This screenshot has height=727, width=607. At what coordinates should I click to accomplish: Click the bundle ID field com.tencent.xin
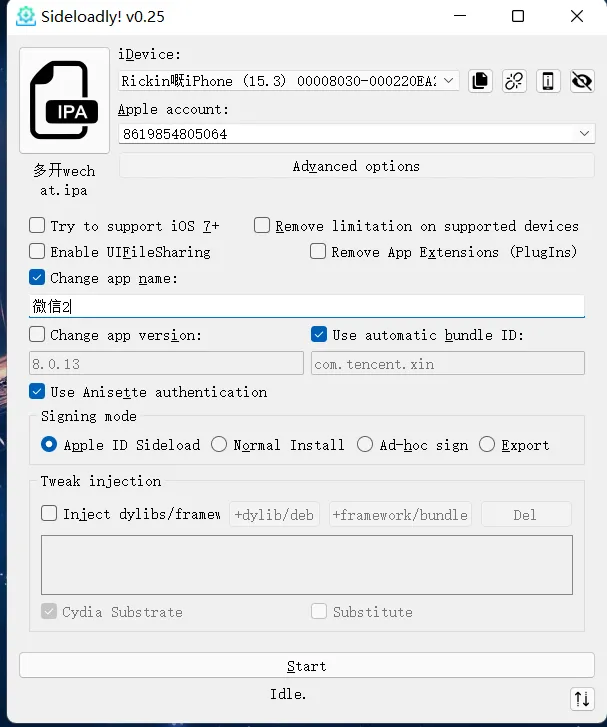click(447, 363)
